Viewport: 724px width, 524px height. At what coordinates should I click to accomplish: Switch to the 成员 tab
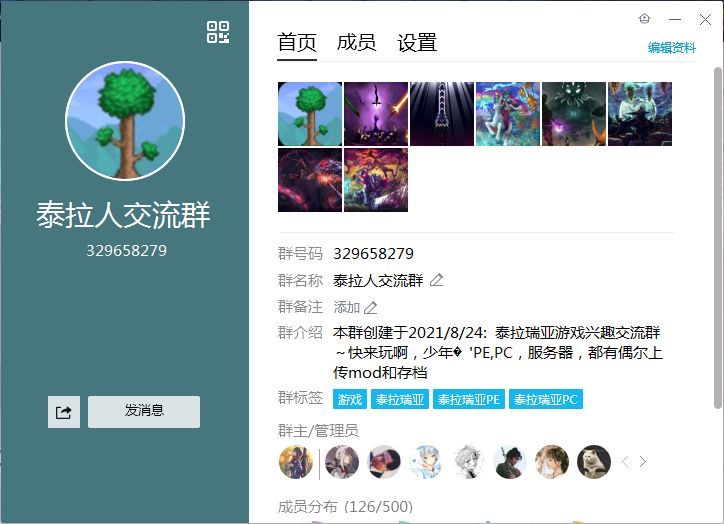pyautogui.click(x=356, y=42)
